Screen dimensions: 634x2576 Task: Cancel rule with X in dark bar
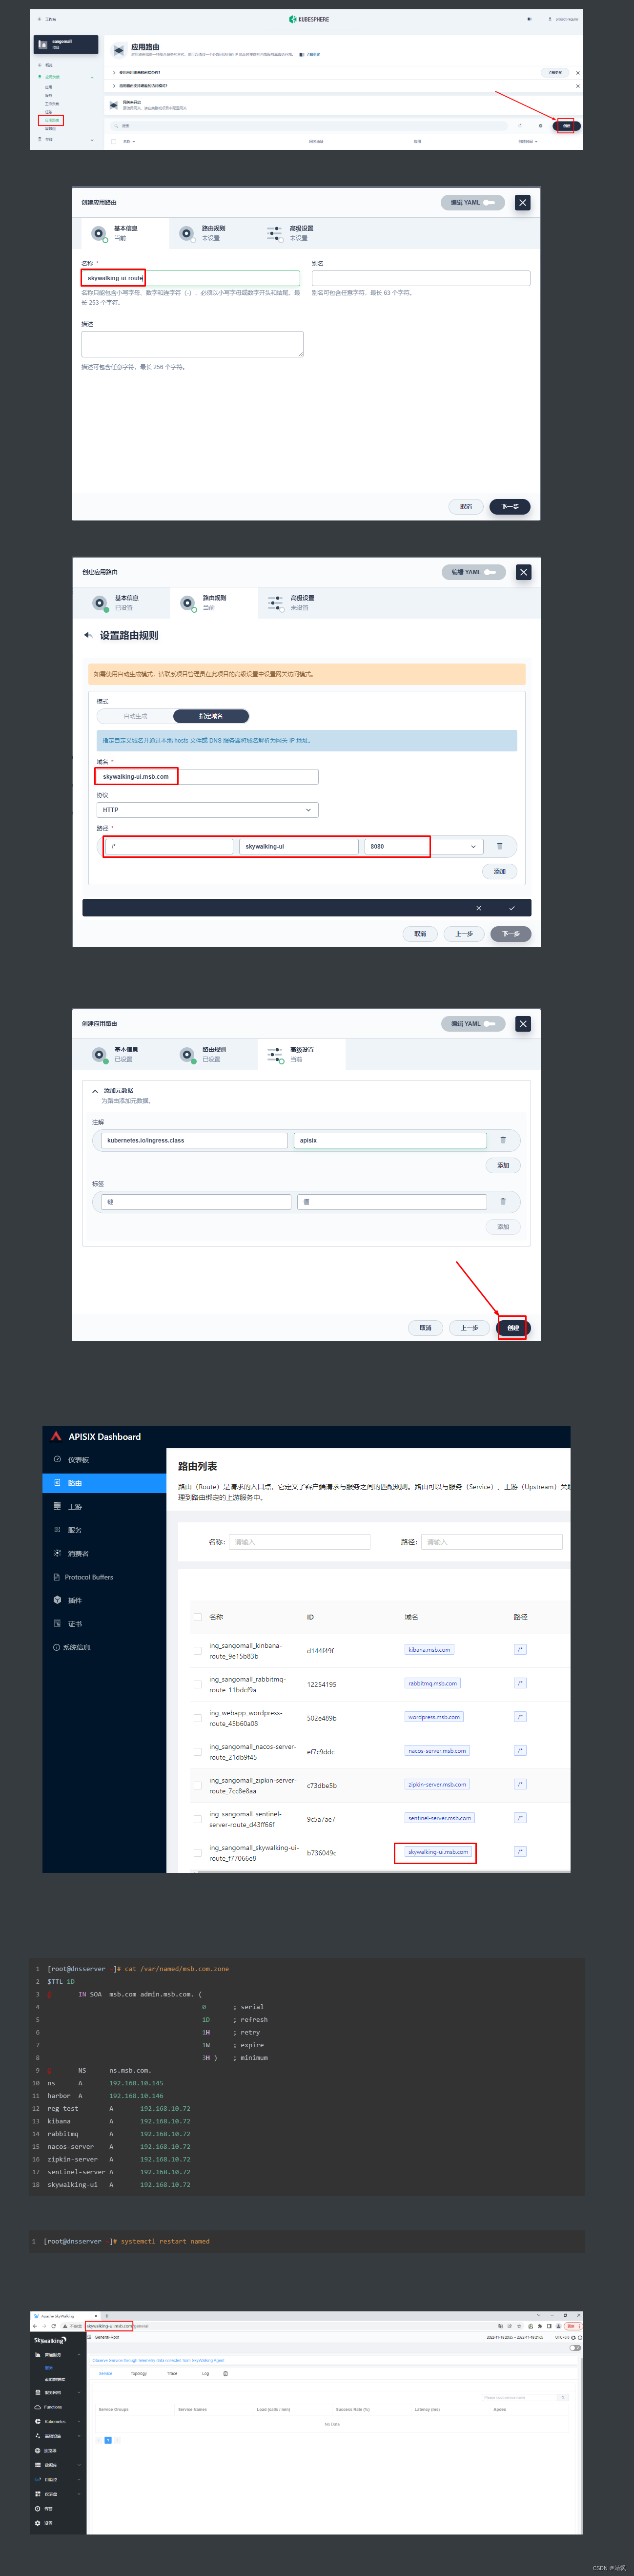click(x=478, y=908)
